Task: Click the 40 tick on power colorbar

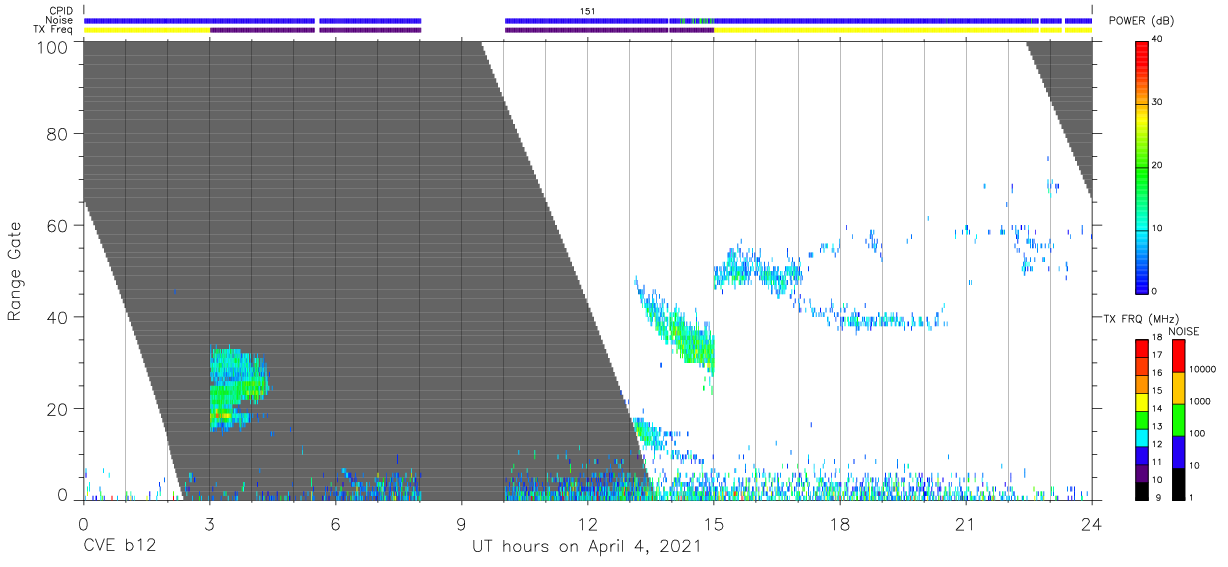Action: pyautogui.click(x=1159, y=39)
